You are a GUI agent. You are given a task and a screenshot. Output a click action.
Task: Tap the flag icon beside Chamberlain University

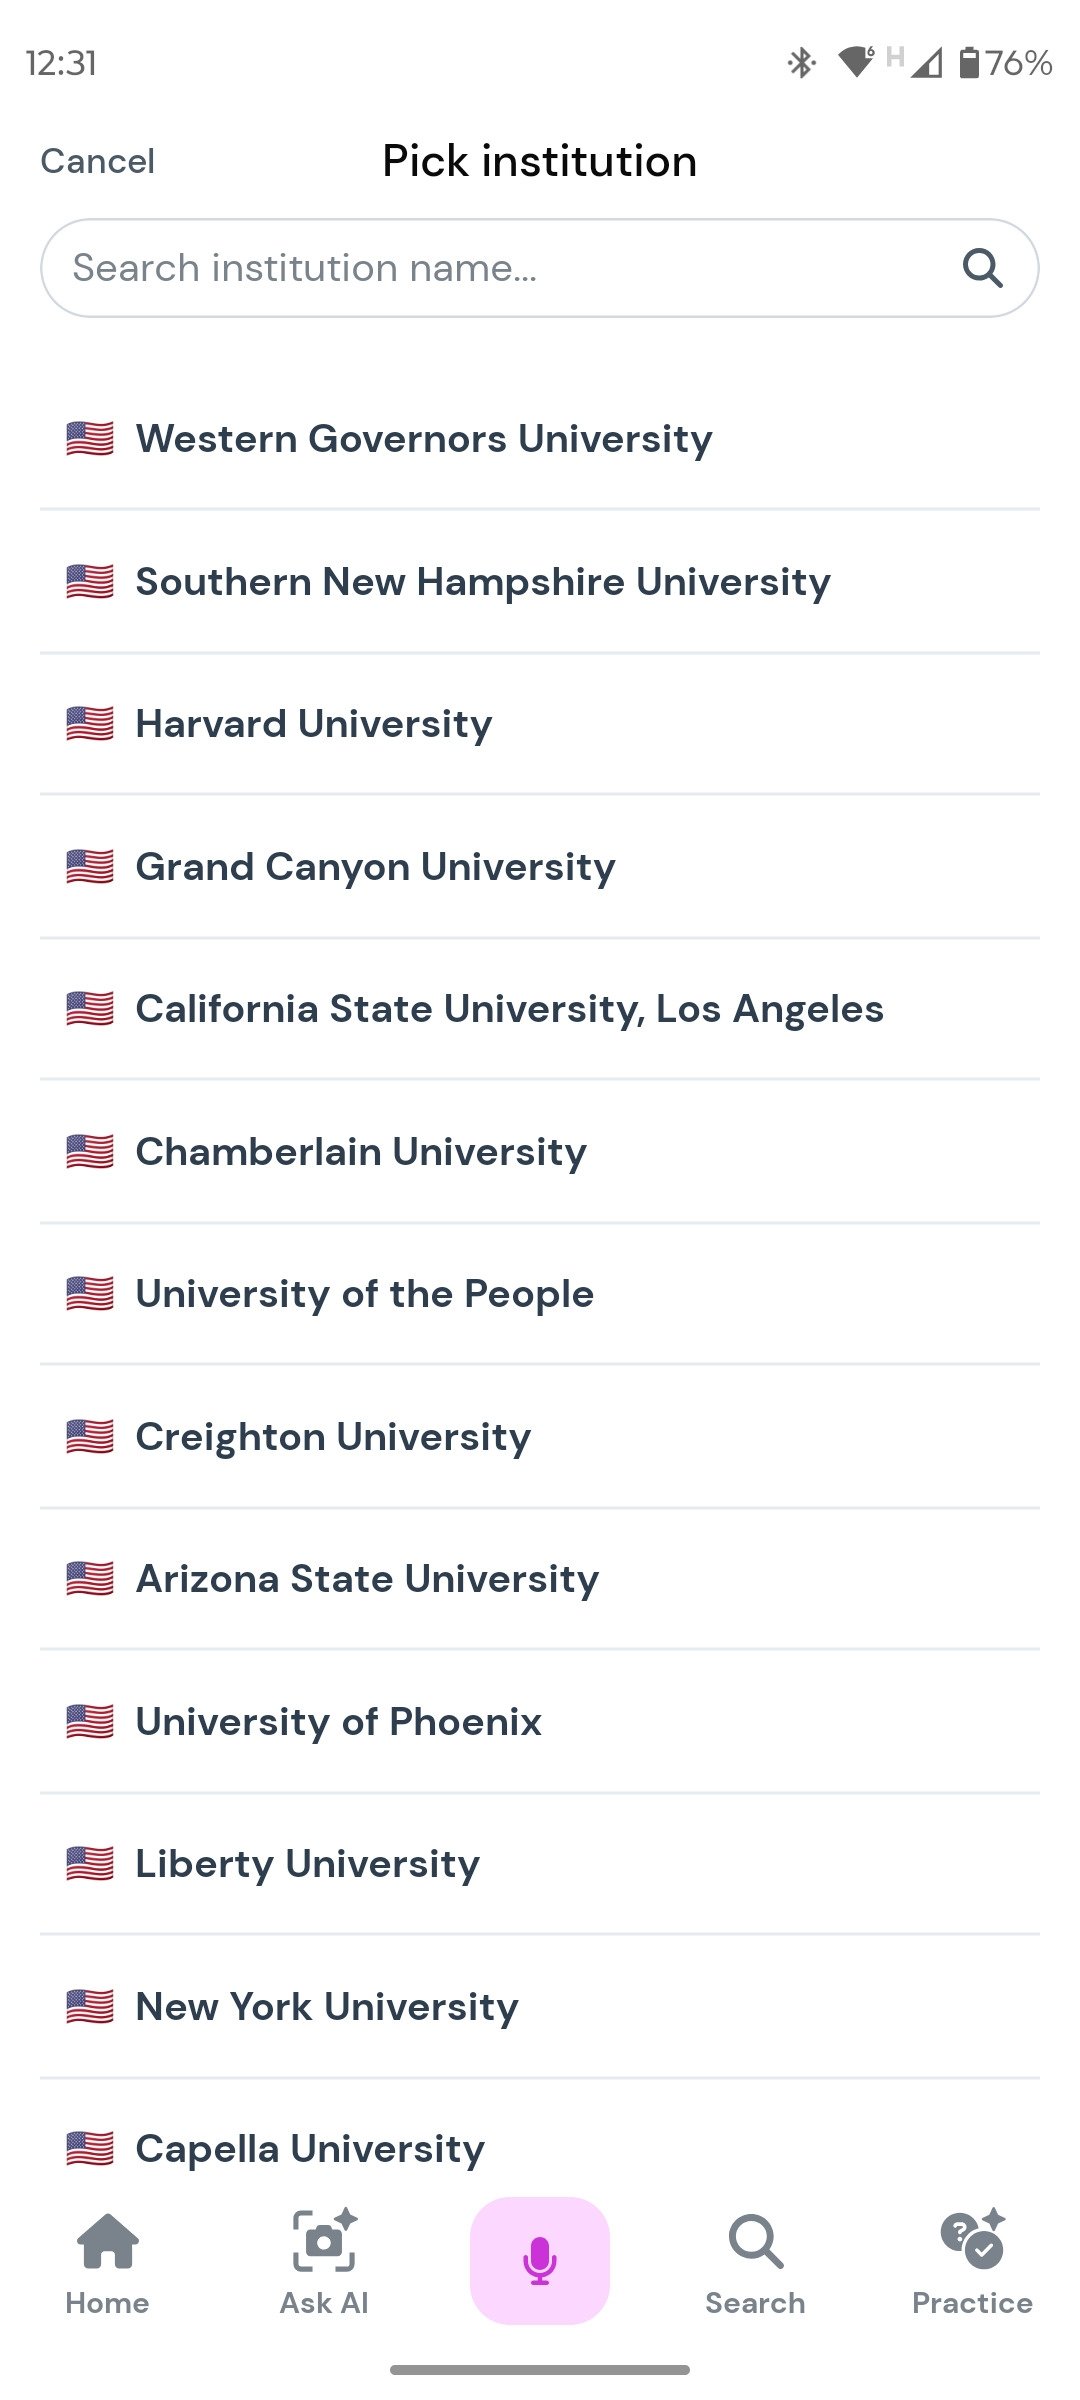click(x=90, y=1152)
